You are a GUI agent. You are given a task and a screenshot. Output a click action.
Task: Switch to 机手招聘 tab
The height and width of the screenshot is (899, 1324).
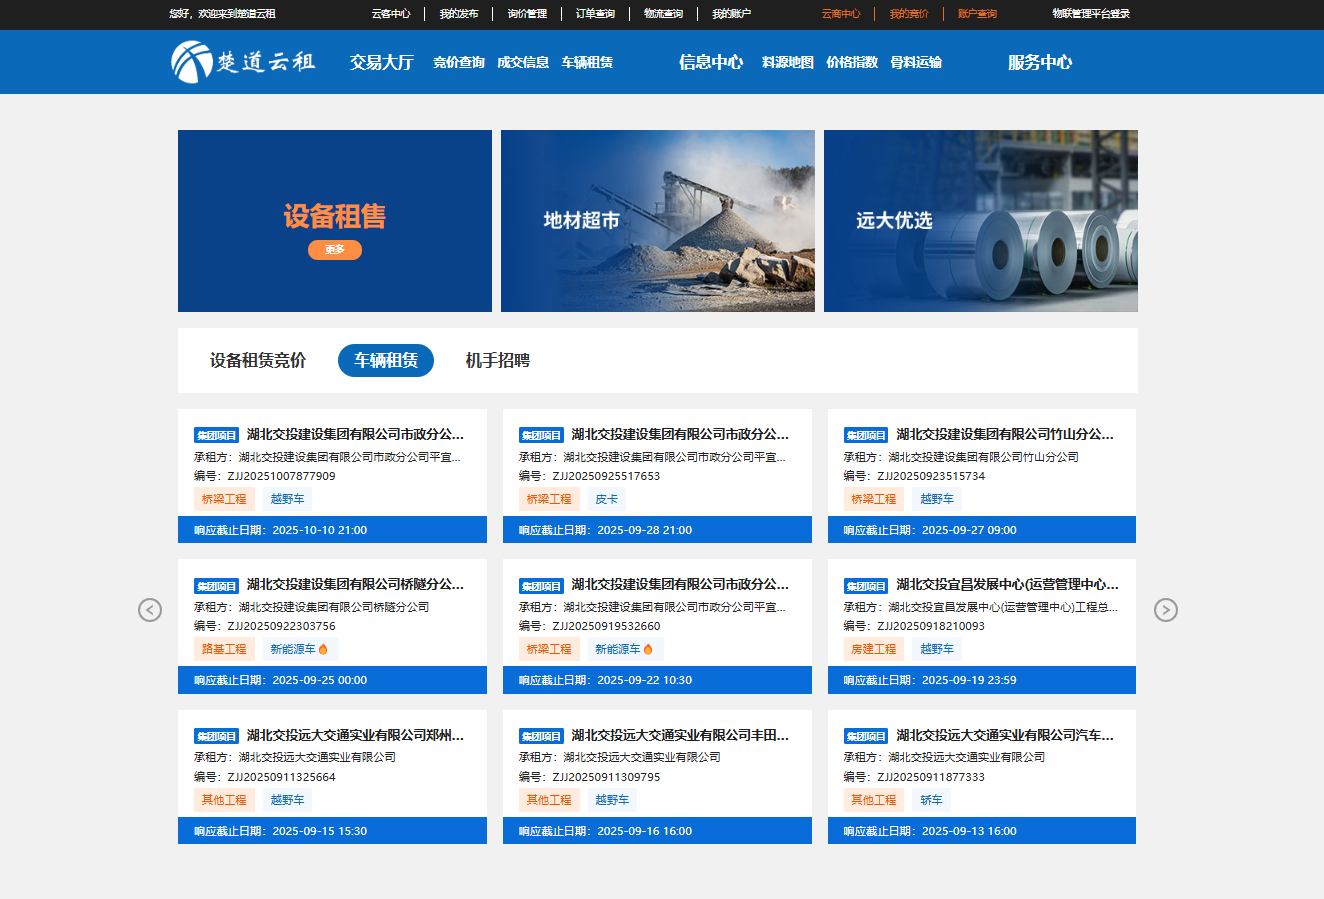498,360
